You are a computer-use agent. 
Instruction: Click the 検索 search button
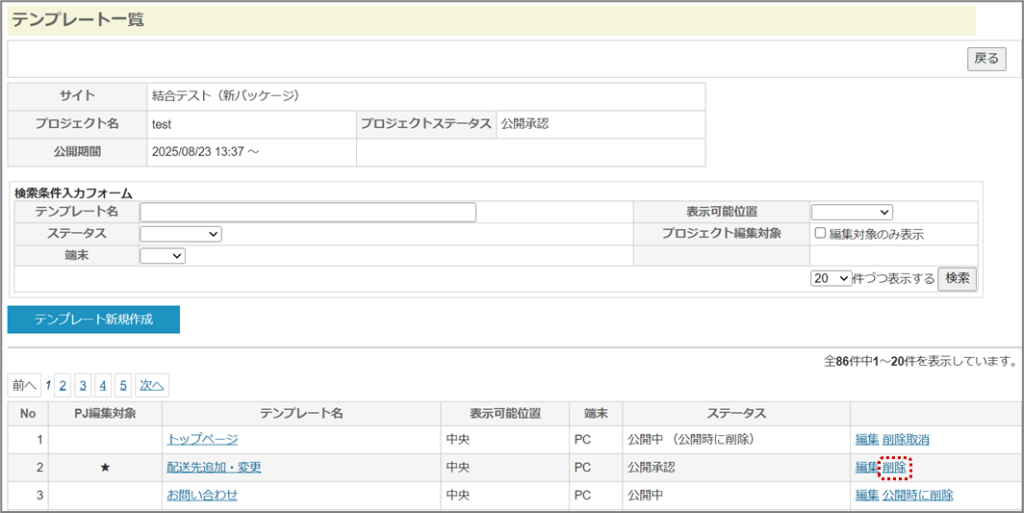[957, 279]
